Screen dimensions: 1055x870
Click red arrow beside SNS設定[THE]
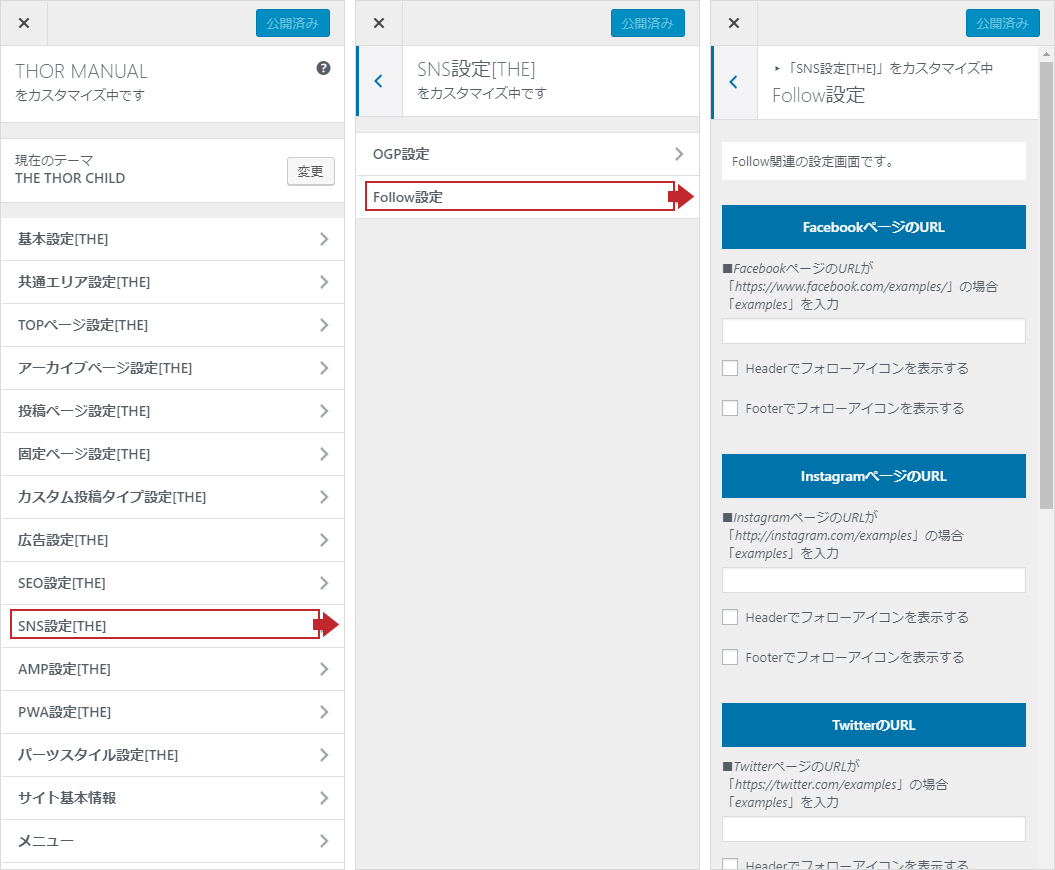point(326,626)
